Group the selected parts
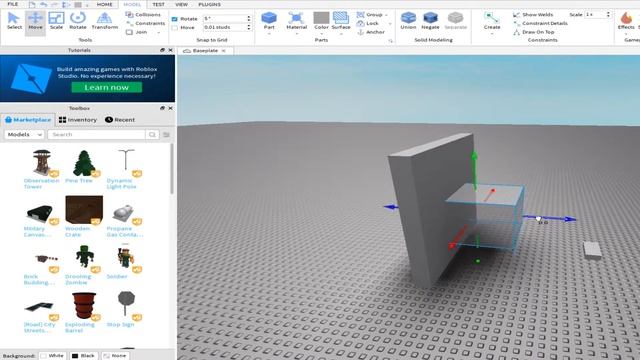640x360 pixels. coord(370,14)
